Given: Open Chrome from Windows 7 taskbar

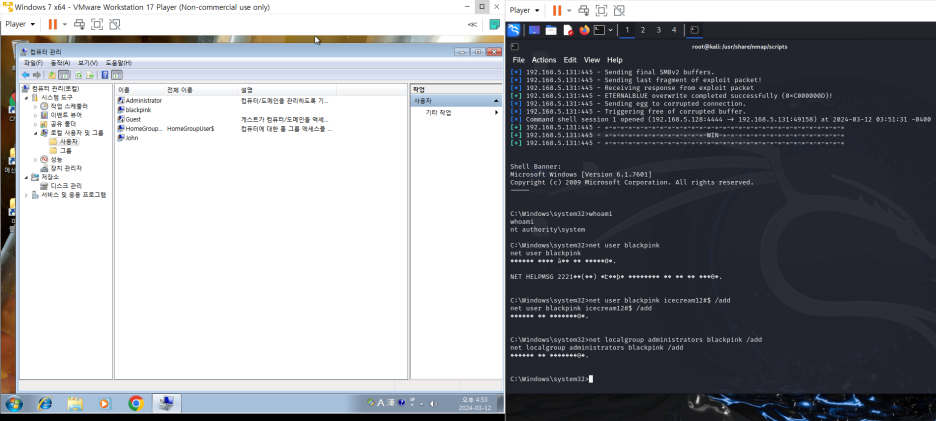Looking at the screenshot, I should [136, 404].
